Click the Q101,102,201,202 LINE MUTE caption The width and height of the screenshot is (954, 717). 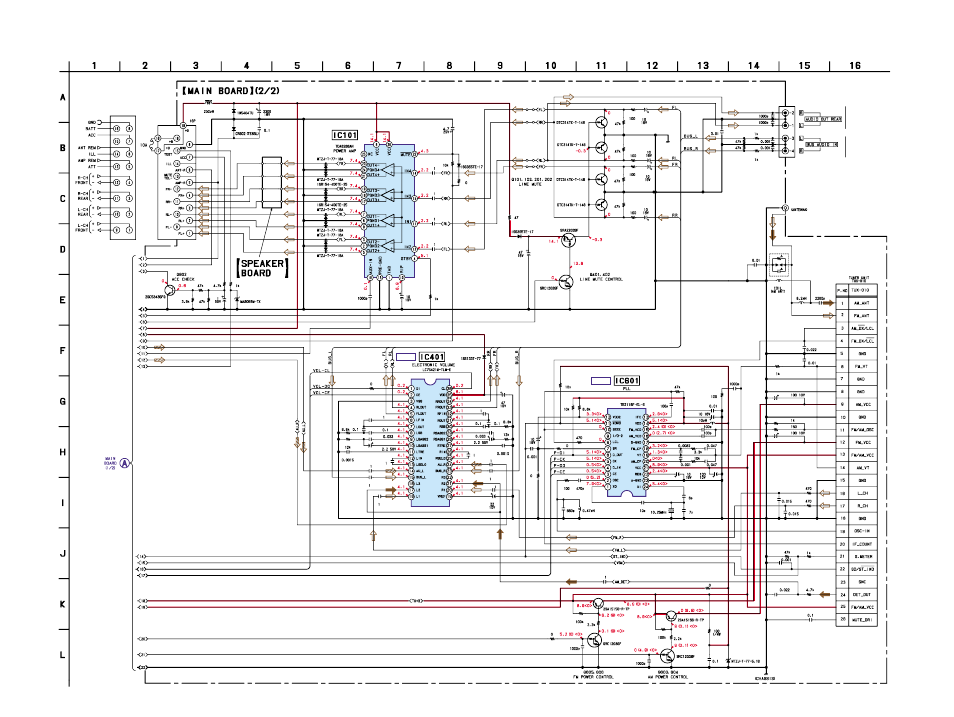click(532, 182)
